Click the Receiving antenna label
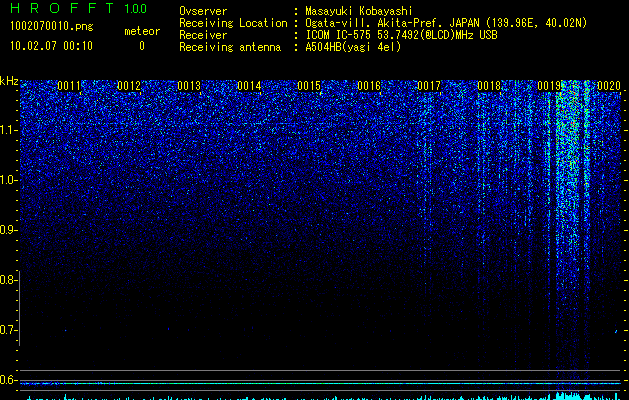Screen dimensions: 629x400 [x=230, y=47]
